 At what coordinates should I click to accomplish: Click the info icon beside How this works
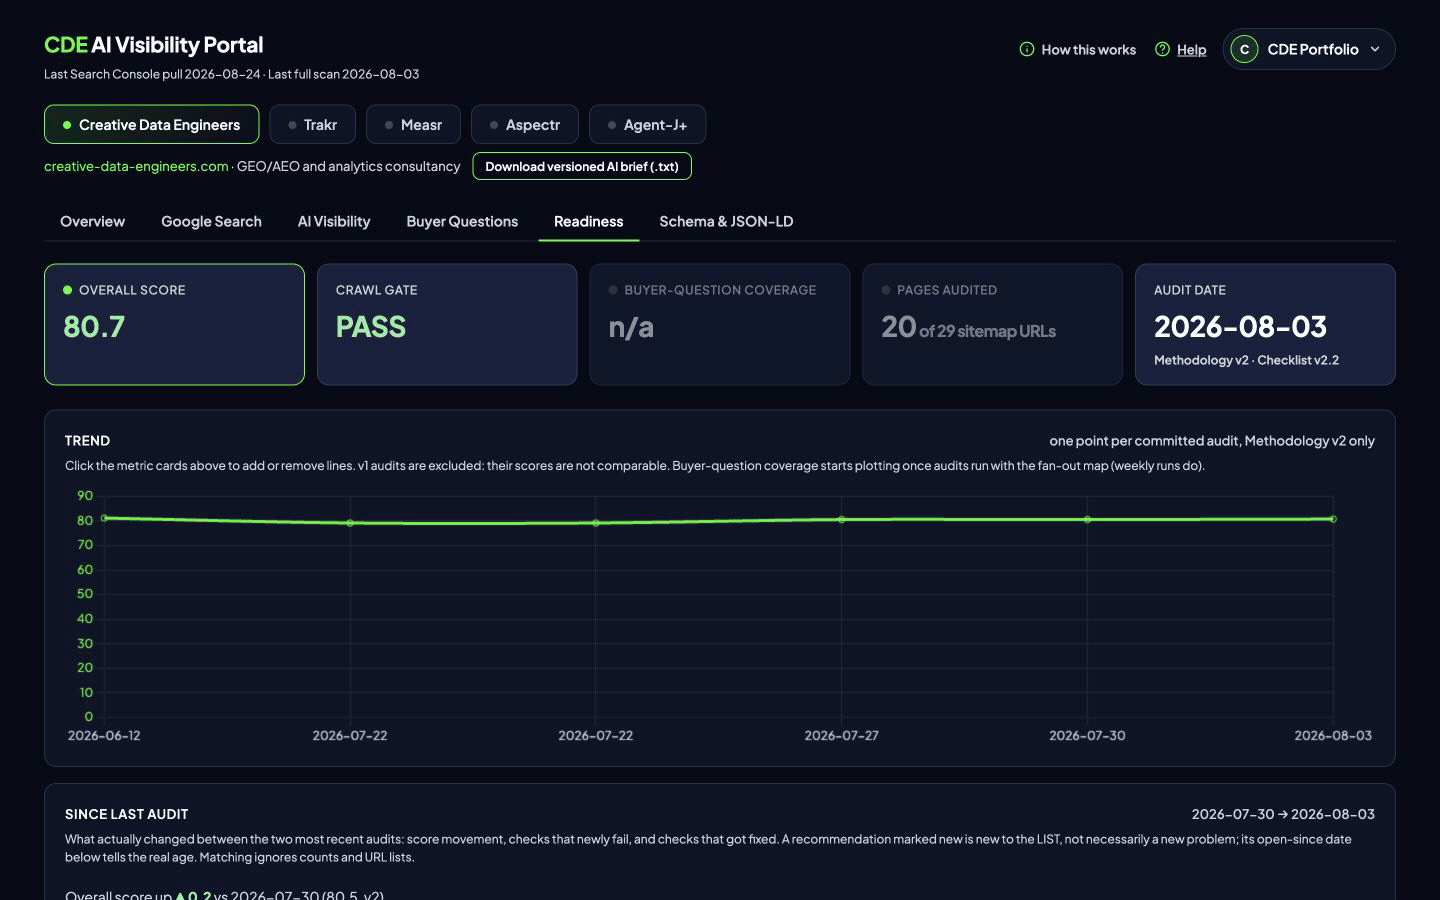(1026, 49)
